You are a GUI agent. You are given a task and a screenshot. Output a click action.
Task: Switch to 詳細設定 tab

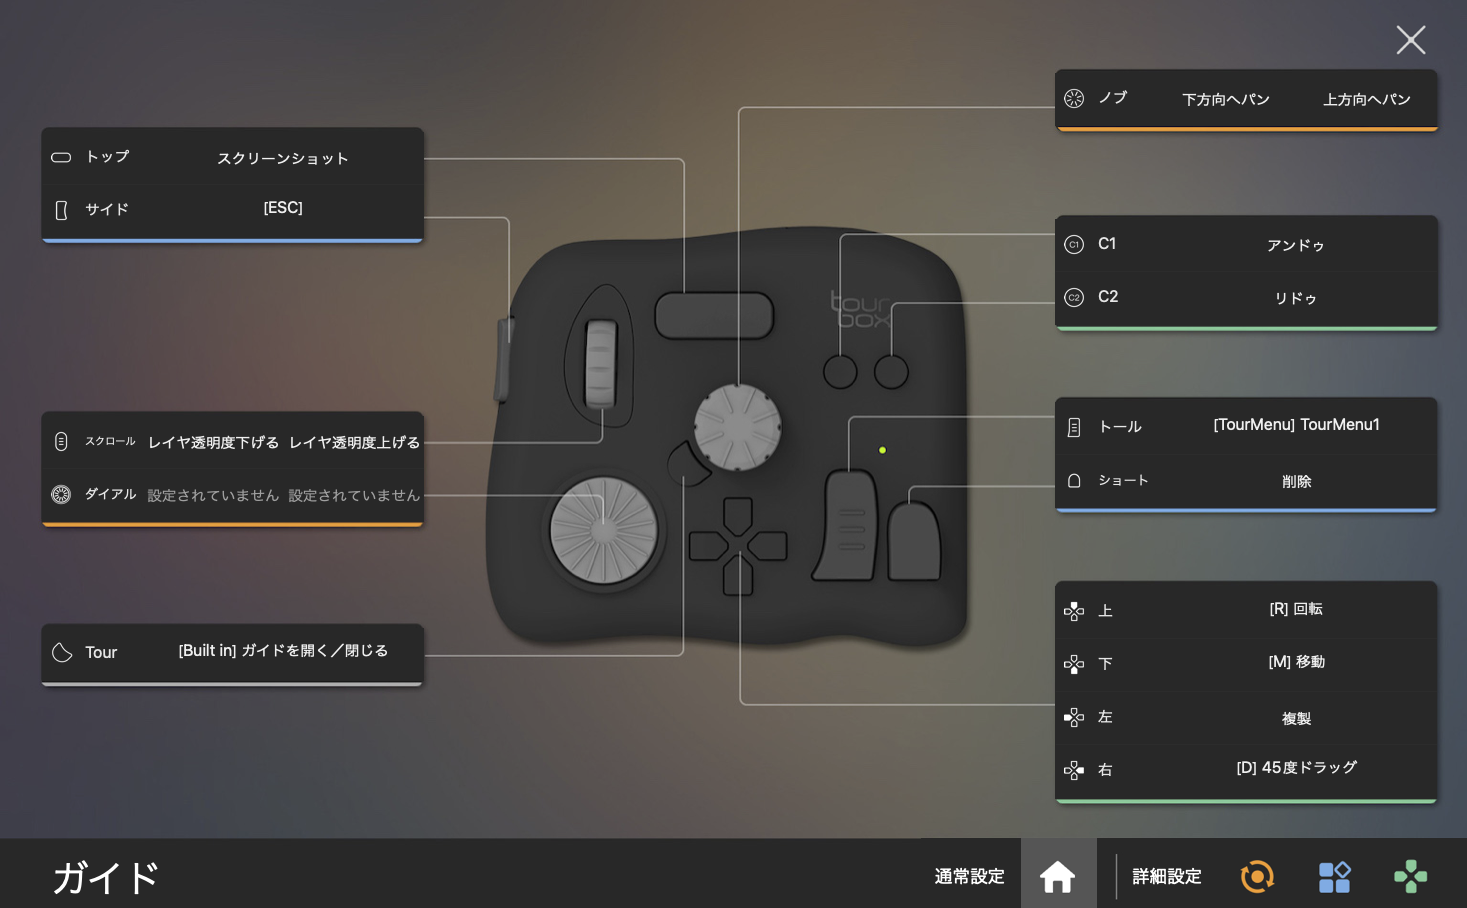(1166, 876)
